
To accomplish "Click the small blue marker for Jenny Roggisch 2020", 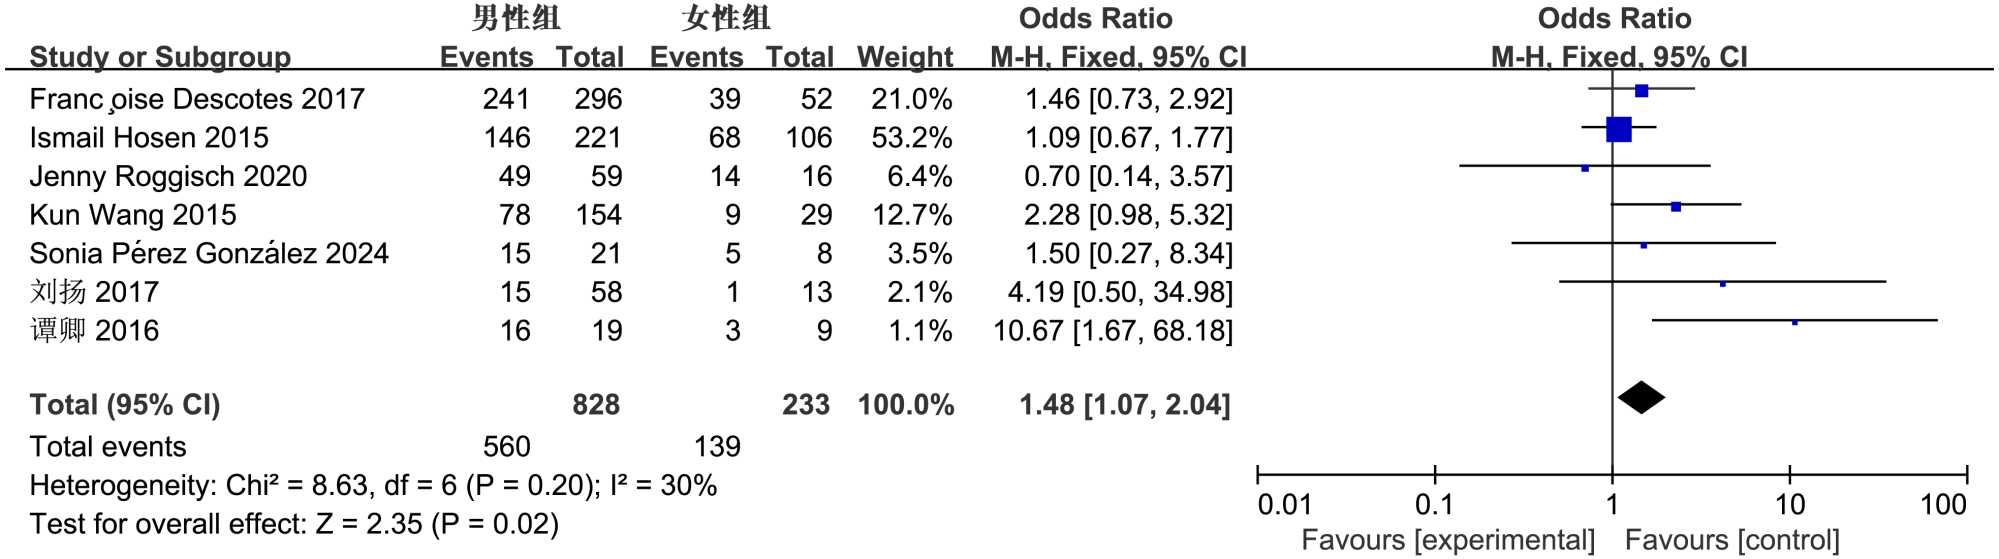I will [1585, 168].
